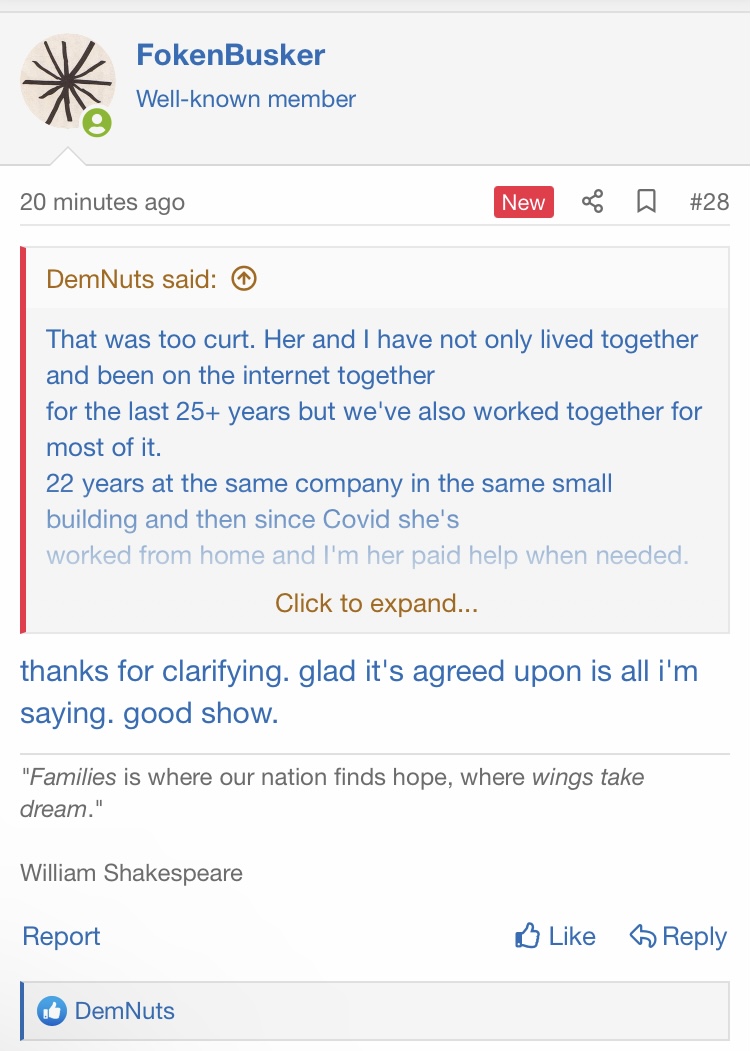Click the "Well-known member" user title

(246, 99)
